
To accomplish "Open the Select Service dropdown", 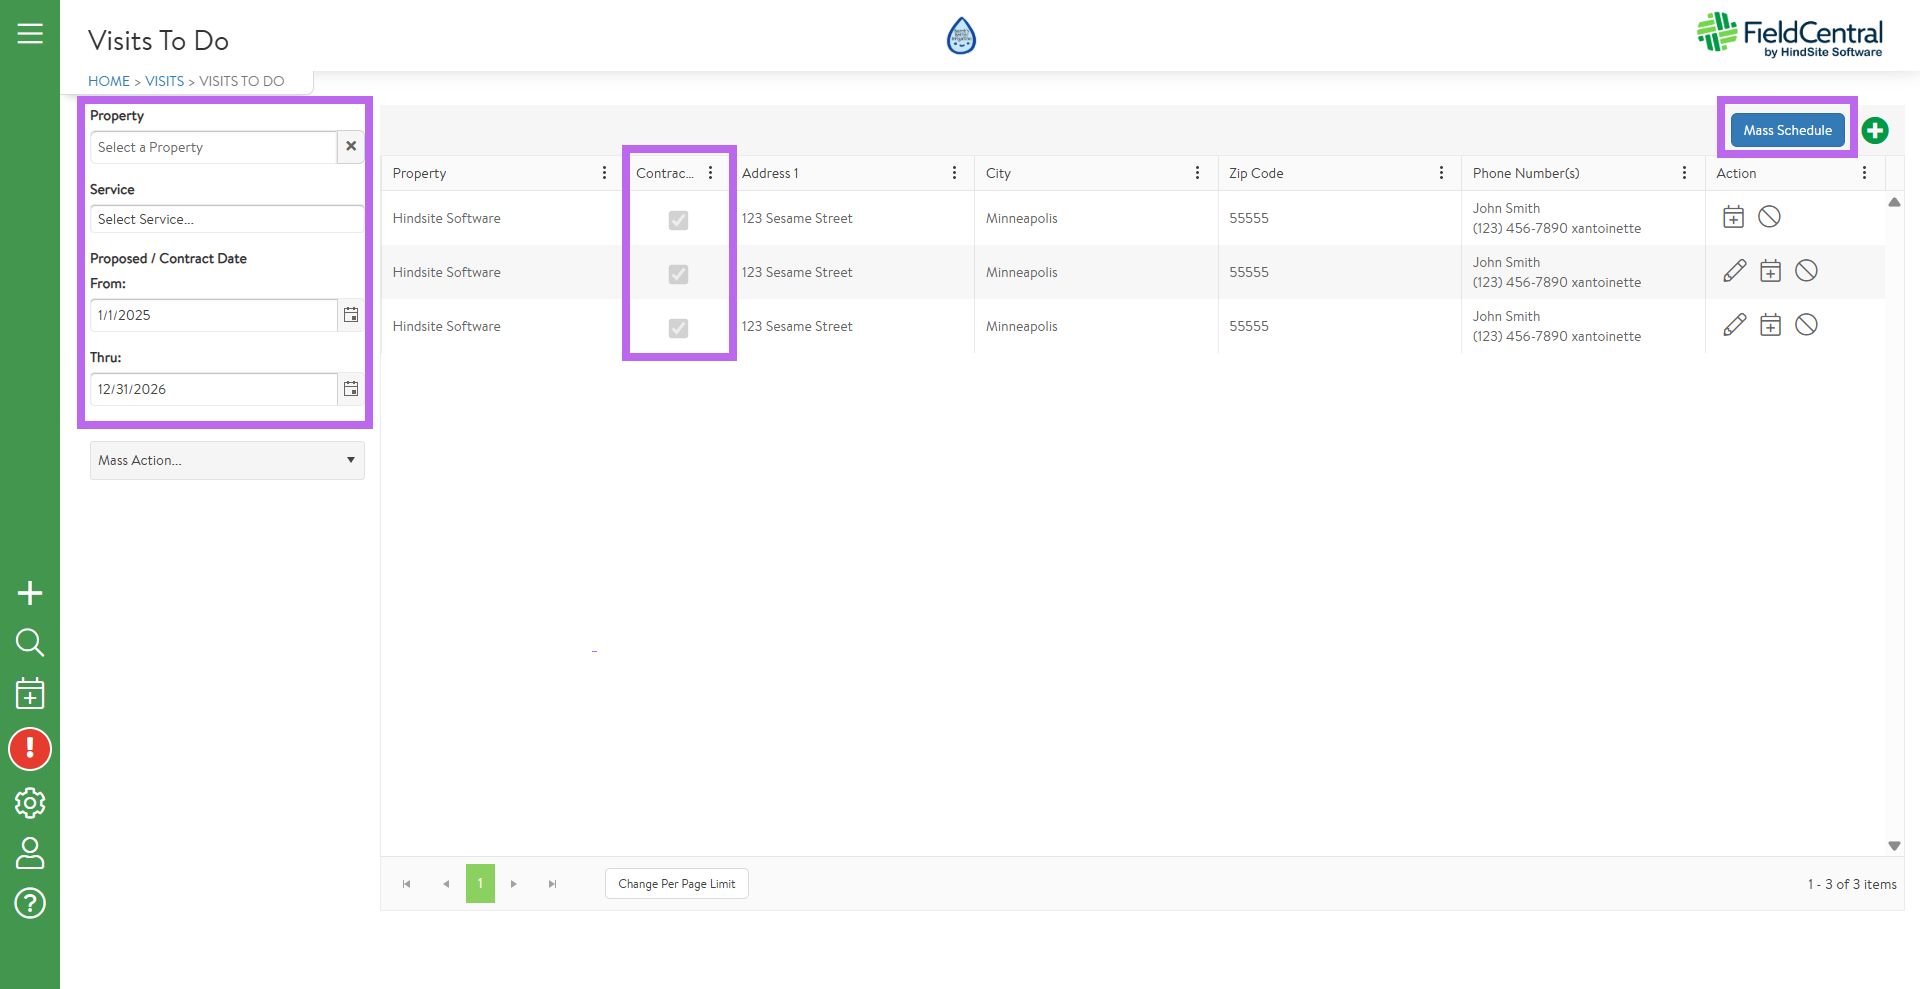I will tap(227, 219).
